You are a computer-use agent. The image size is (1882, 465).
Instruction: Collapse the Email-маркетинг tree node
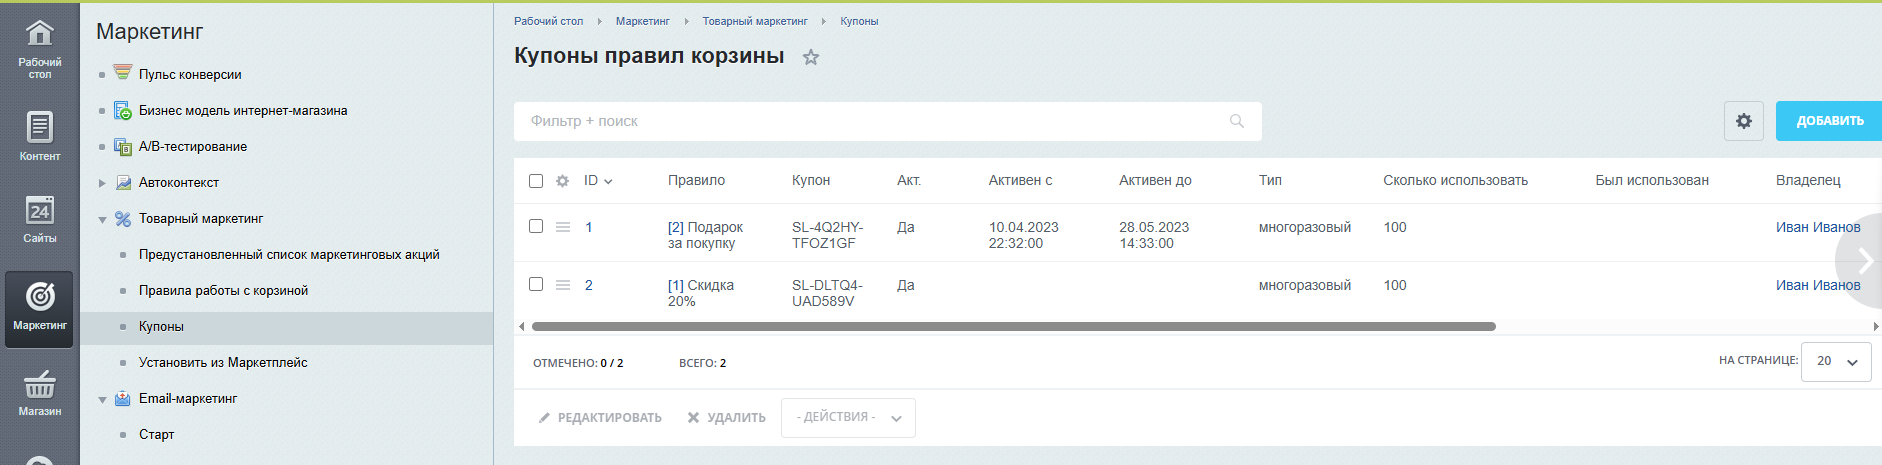click(x=102, y=399)
